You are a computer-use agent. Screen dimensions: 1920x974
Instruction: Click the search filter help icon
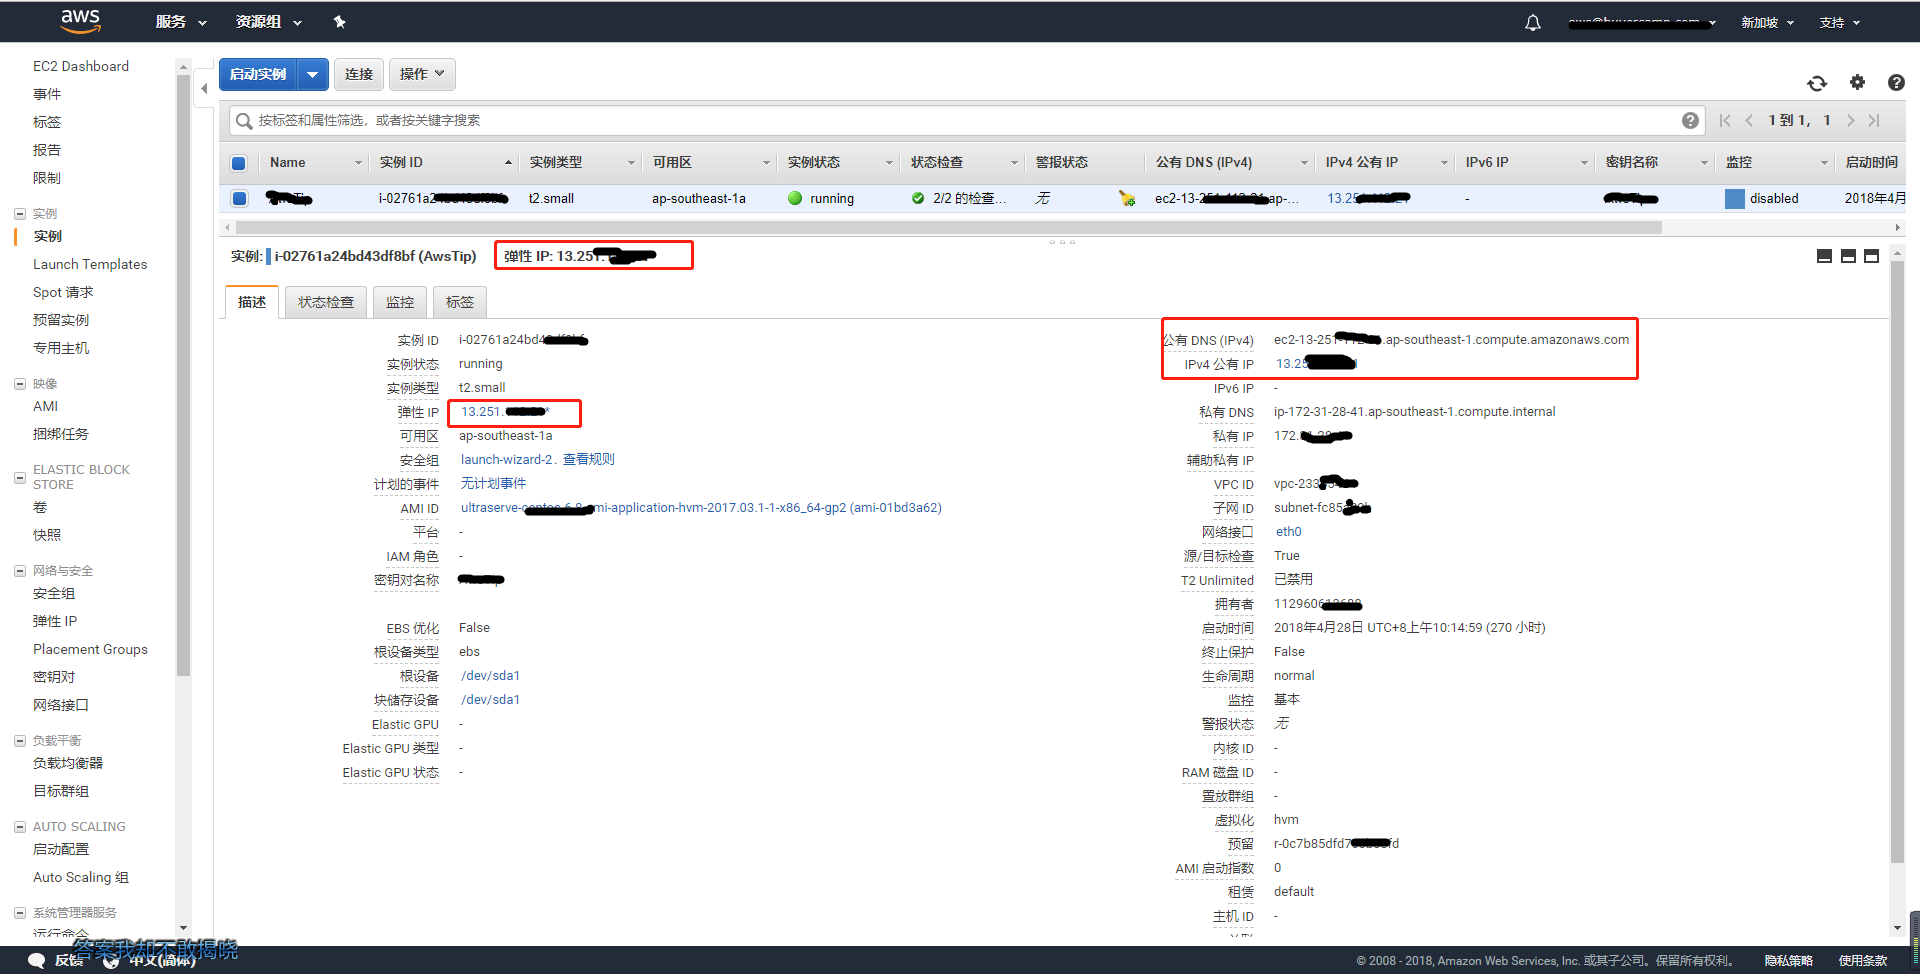[1690, 120]
